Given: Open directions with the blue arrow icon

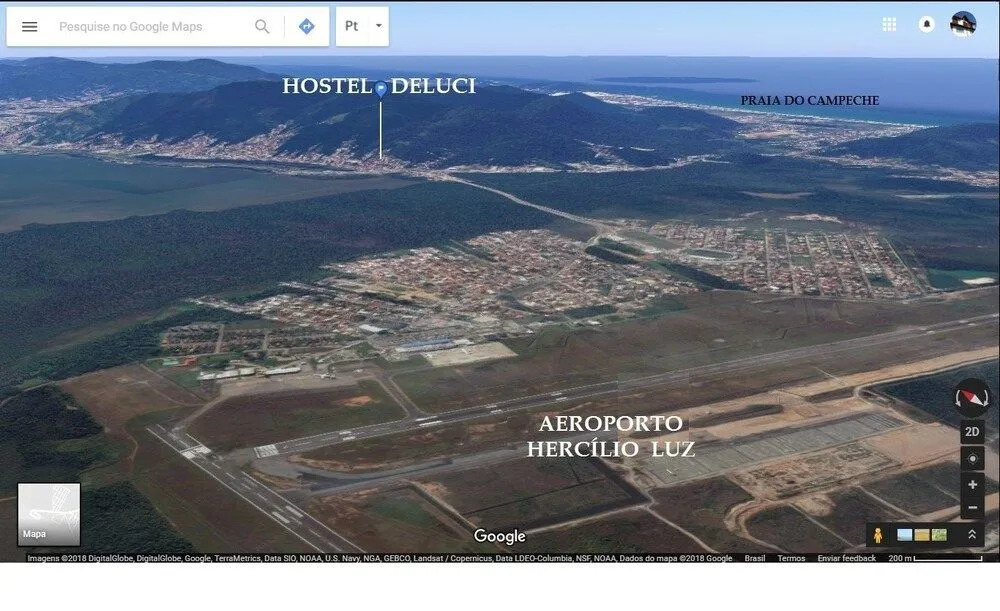Looking at the screenshot, I should tap(307, 26).
